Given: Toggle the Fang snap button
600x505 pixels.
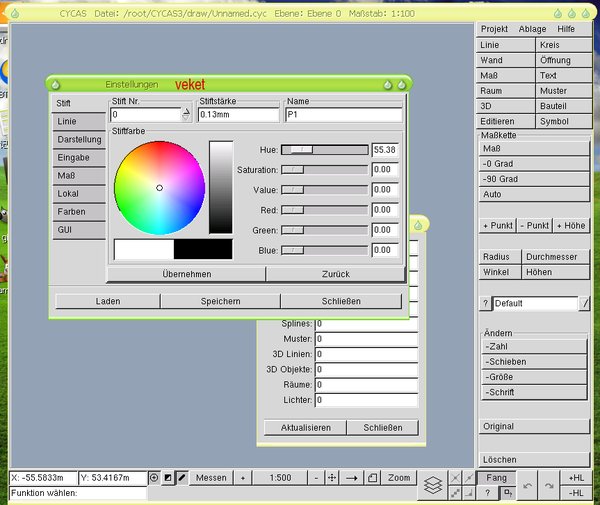Looking at the screenshot, I should point(497,478).
